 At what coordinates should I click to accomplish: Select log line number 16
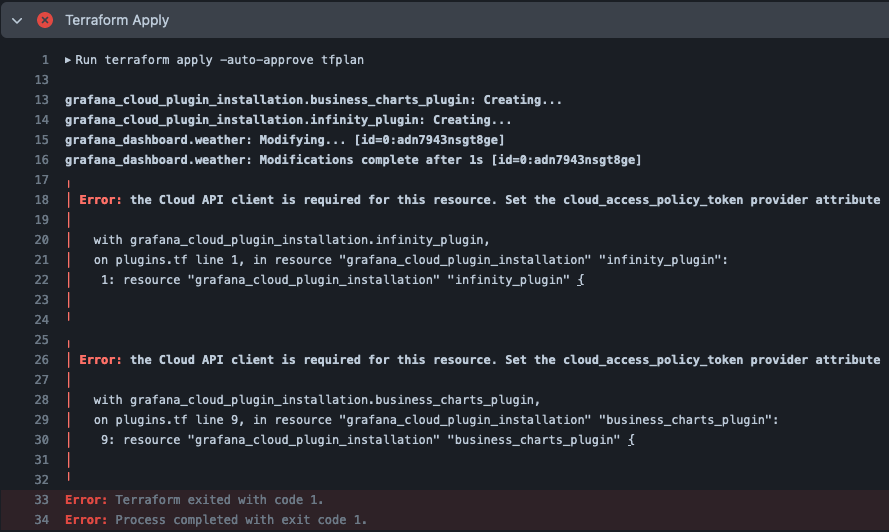[42, 160]
